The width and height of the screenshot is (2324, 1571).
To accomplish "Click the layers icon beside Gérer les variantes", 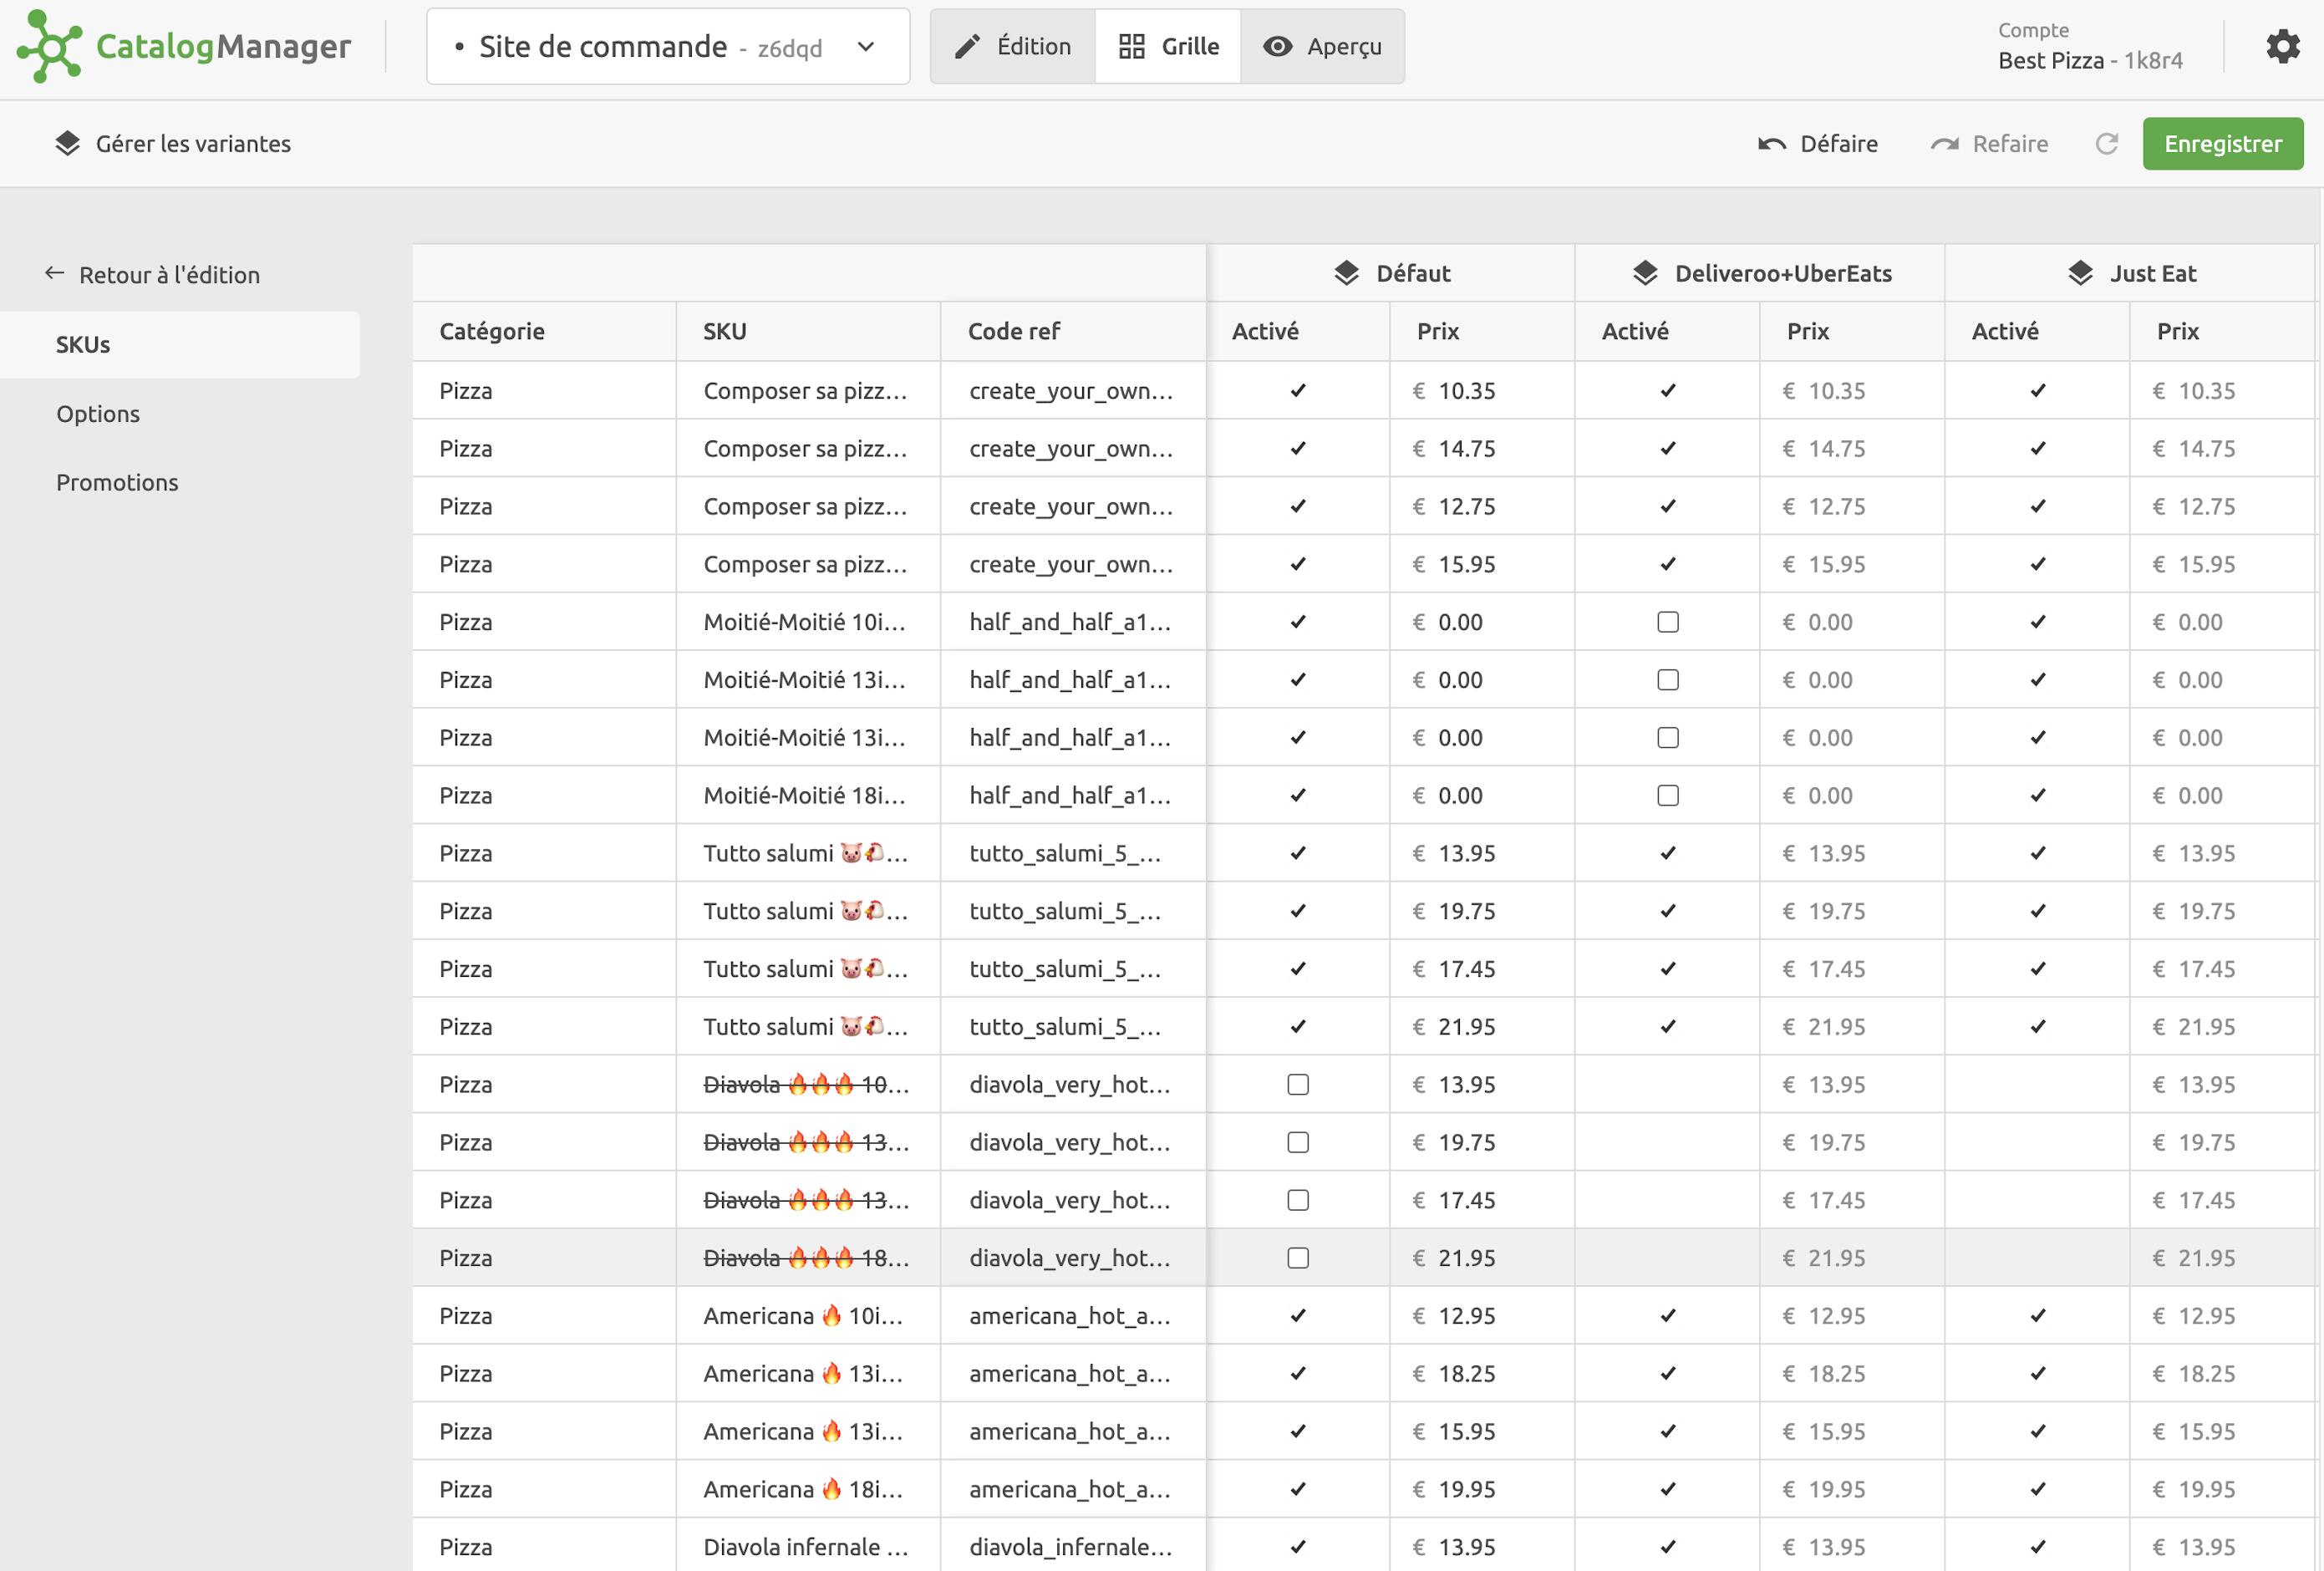I will [x=67, y=143].
